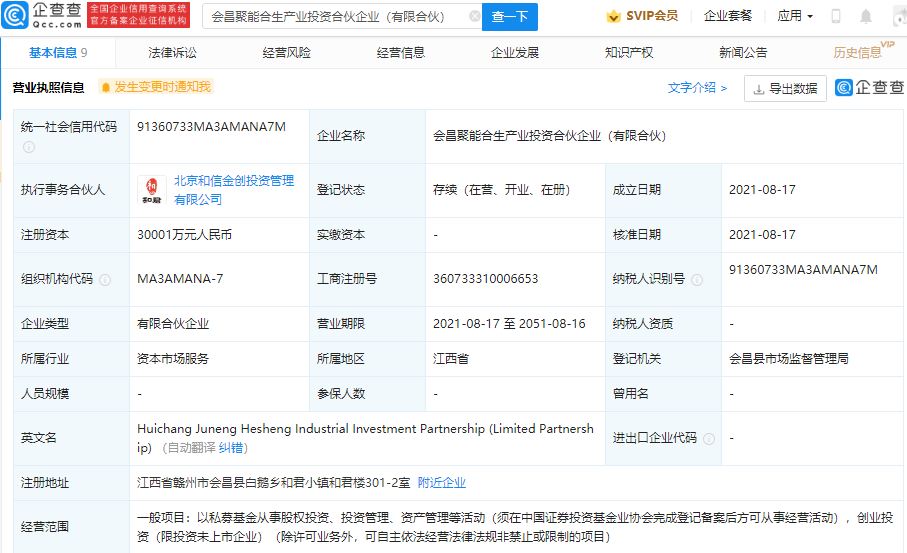Click the Qcc.com logo icon
This screenshot has width=907, height=553.
pos(14,16)
